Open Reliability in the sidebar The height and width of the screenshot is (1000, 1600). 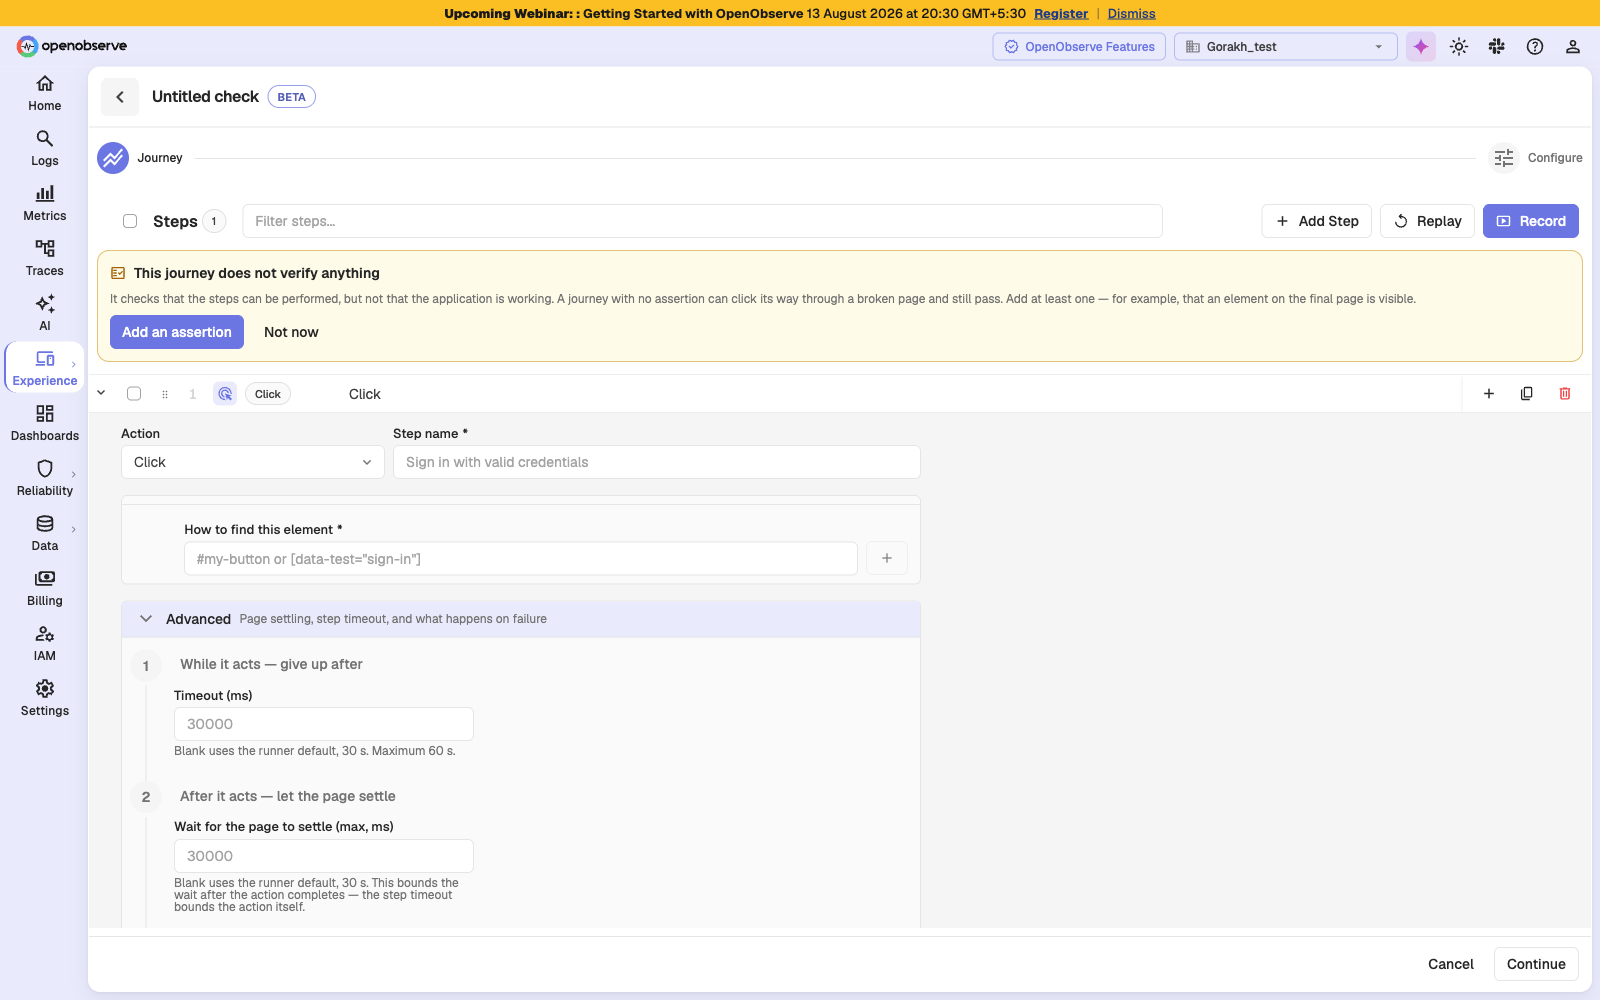tap(44, 478)
